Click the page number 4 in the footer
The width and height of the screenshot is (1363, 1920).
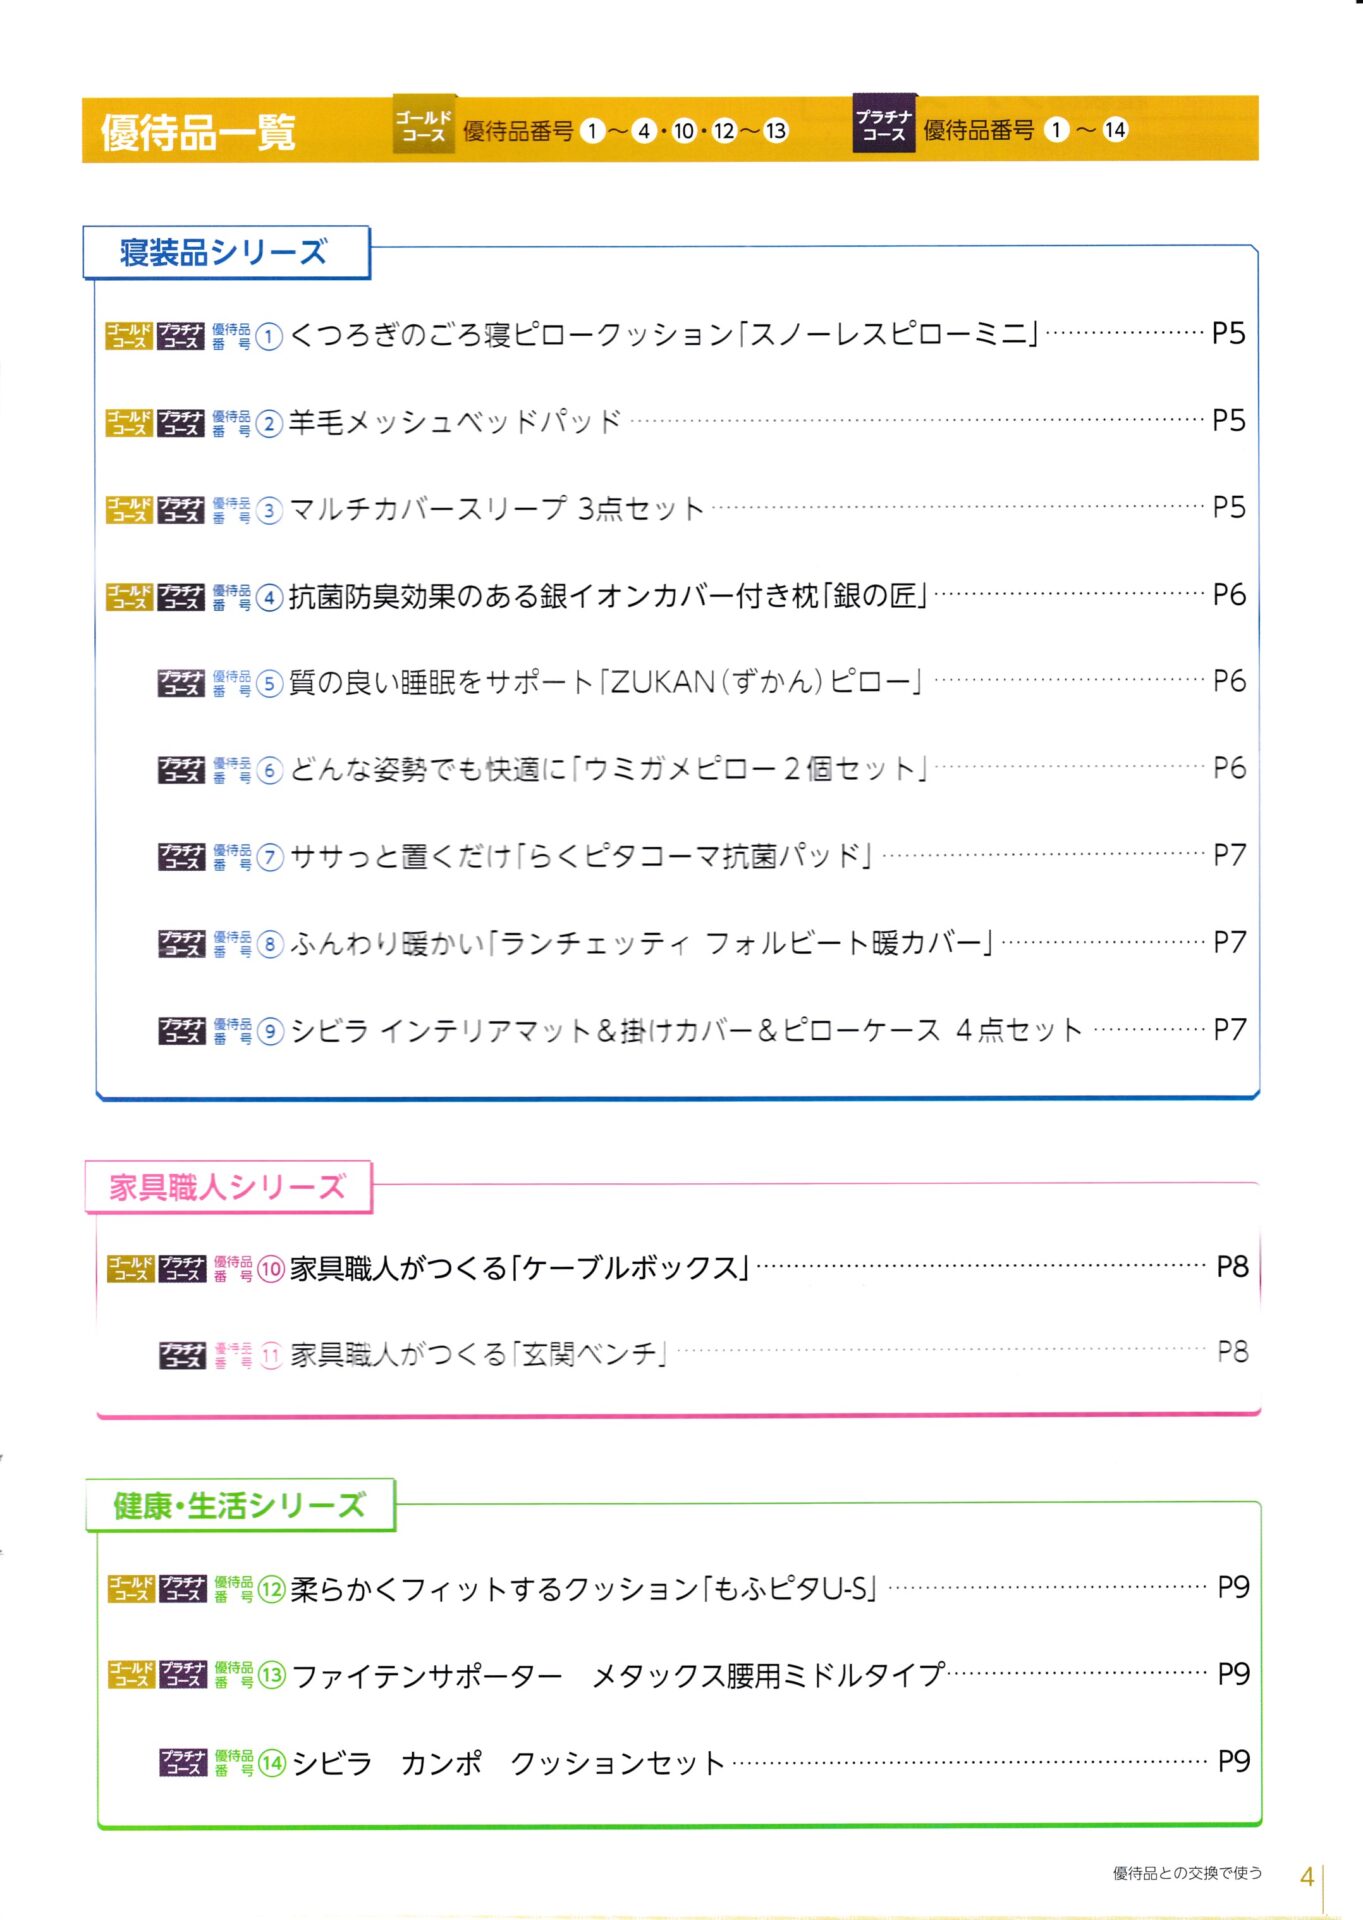click(x=1307, y=1877)
